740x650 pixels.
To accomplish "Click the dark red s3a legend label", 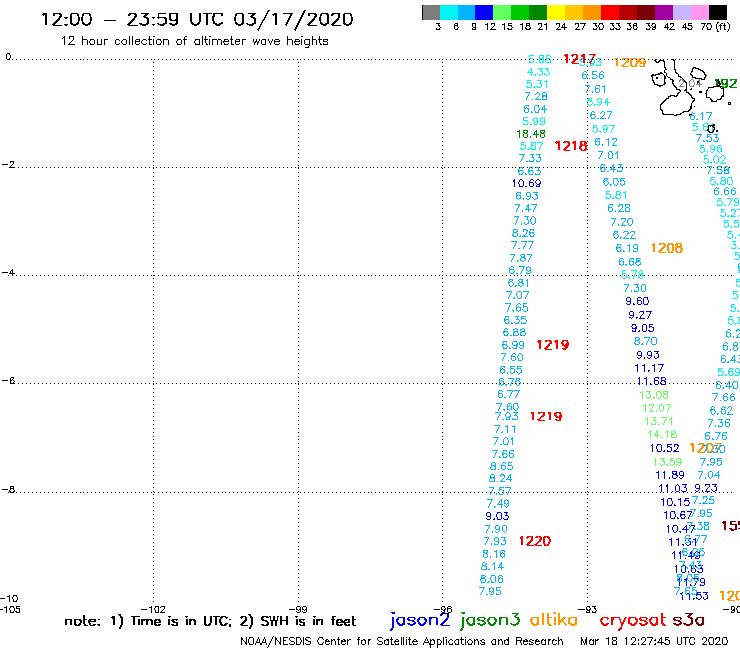I will (689, 620).
